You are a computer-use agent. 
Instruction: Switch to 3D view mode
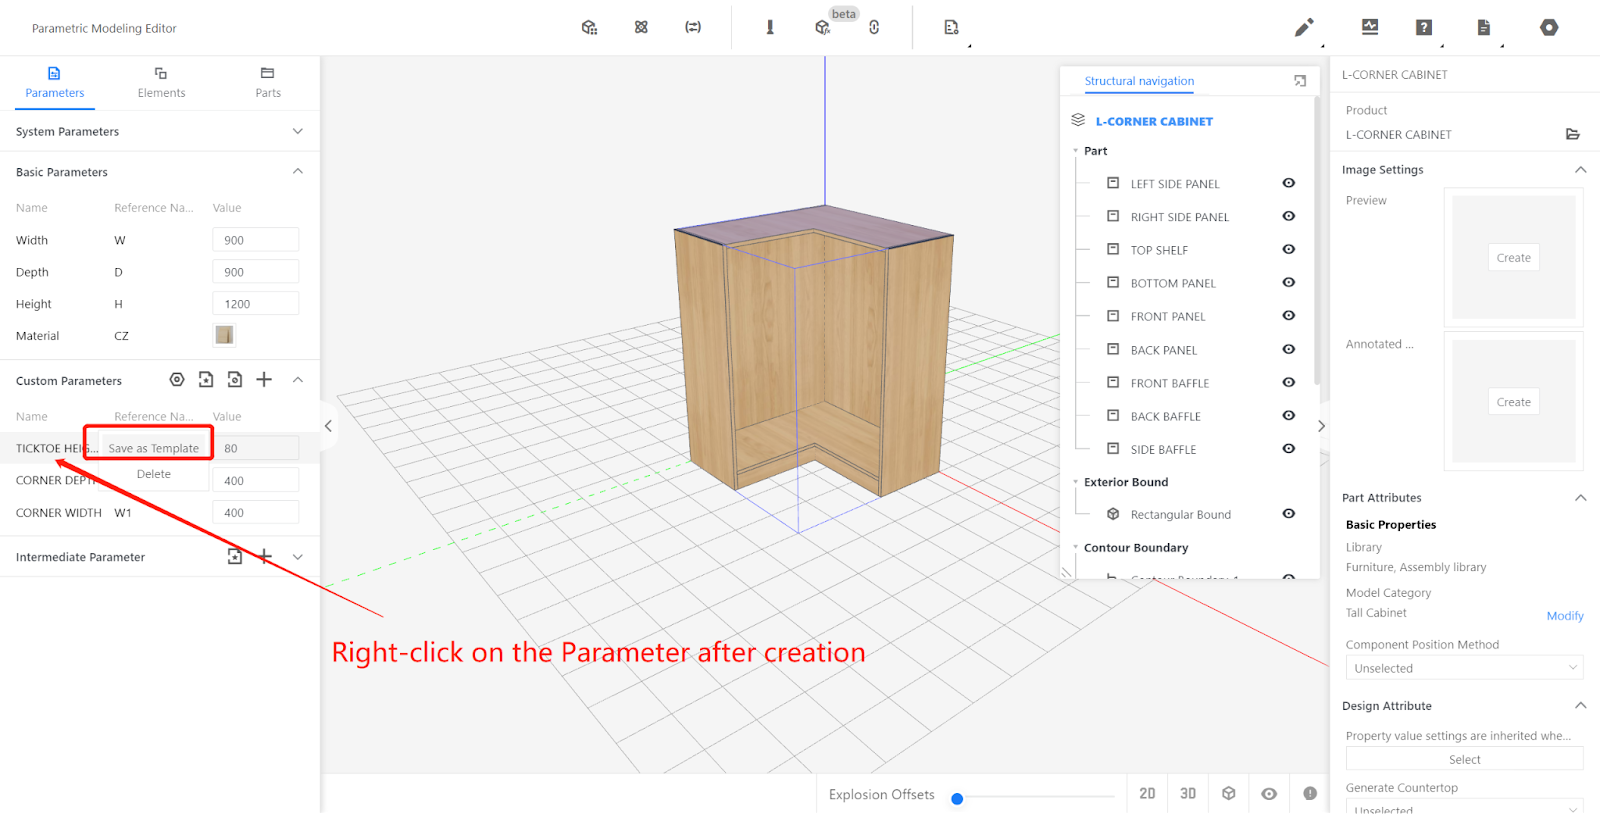tap(1188, 794)
